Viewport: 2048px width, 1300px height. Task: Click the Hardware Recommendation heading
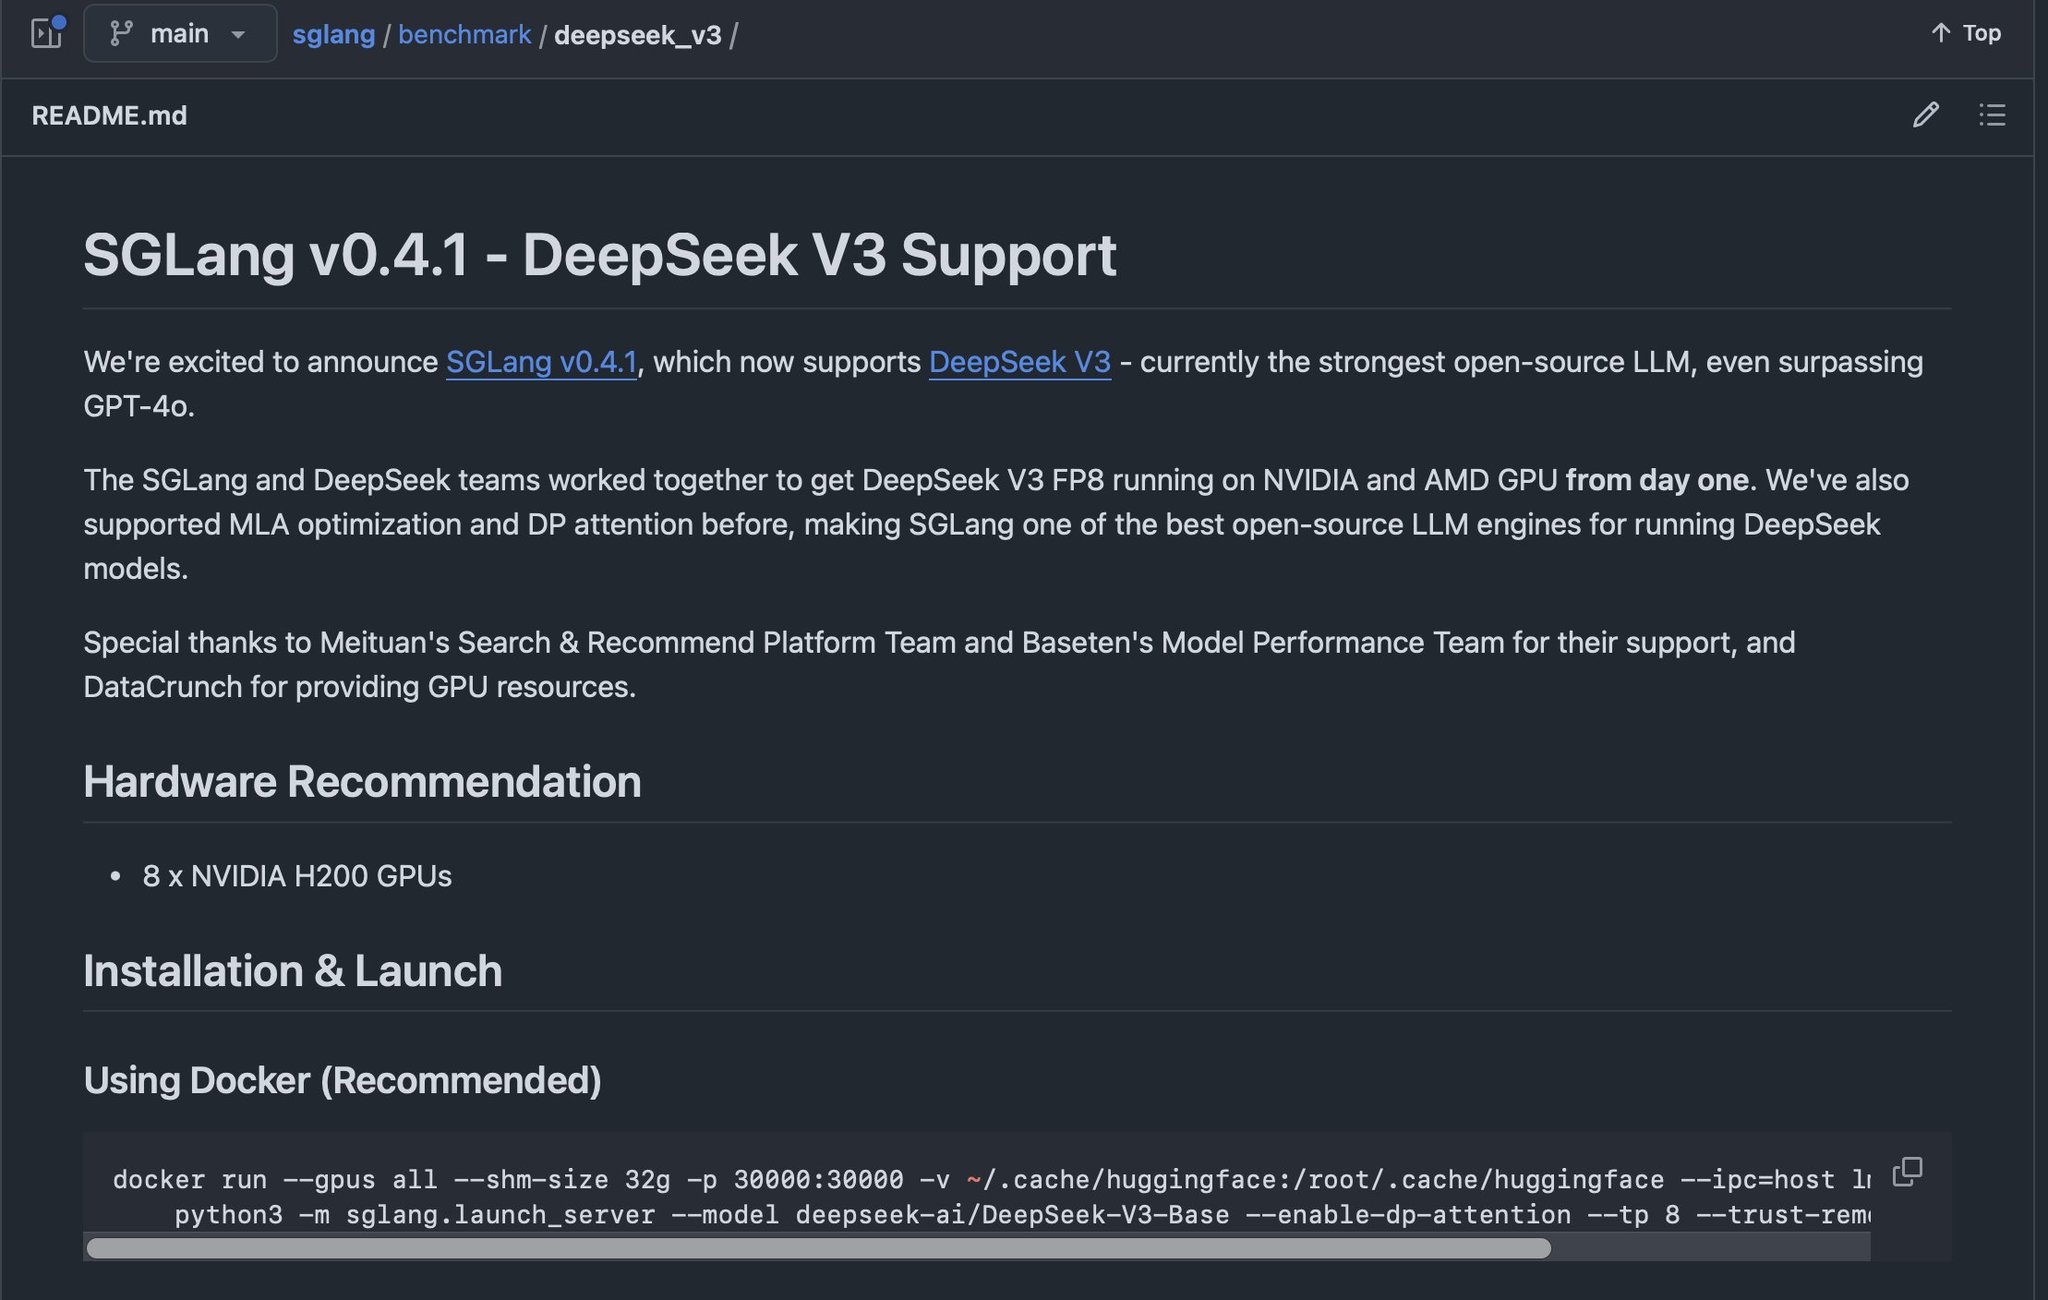pos(362,782)
